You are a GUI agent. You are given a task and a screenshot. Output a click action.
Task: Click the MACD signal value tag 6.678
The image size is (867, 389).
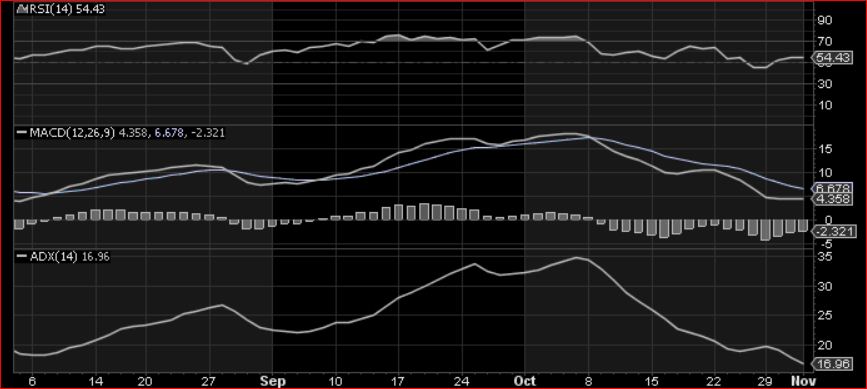[x=833, y=188]
